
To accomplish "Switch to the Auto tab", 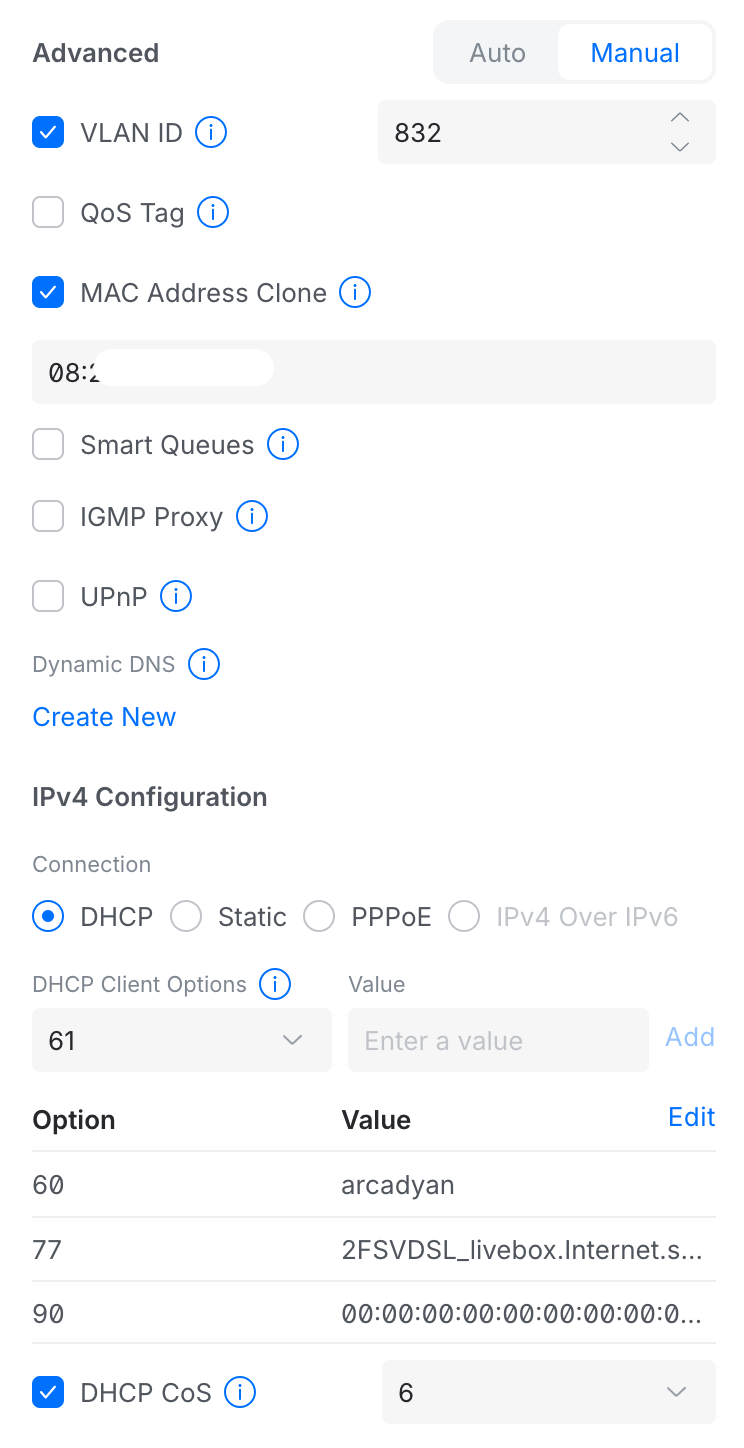I will pos(497,53).
